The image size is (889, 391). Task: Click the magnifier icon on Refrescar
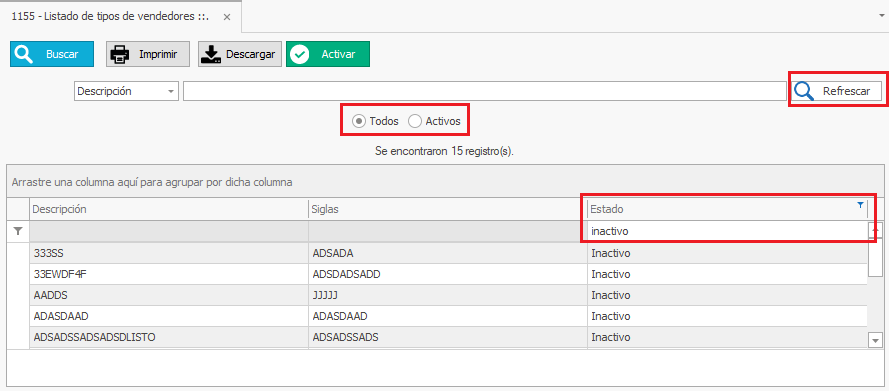point(804,91)
